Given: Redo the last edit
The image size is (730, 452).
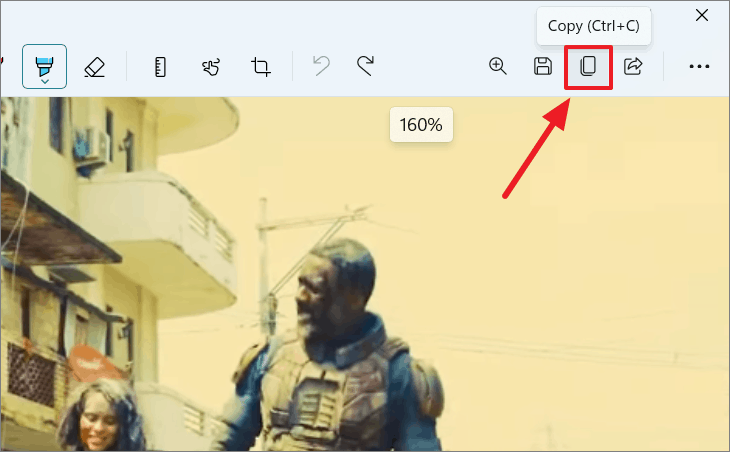Looking at the screenshot, I should [365, 66].
